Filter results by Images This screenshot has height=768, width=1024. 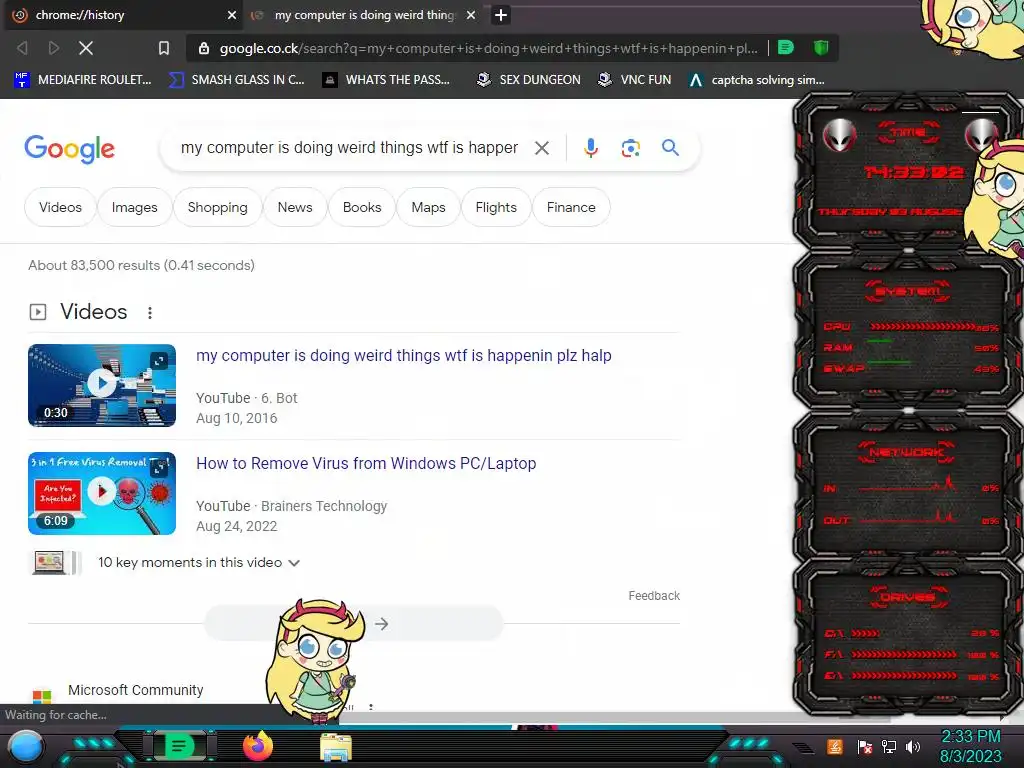[x=135, y=207]
